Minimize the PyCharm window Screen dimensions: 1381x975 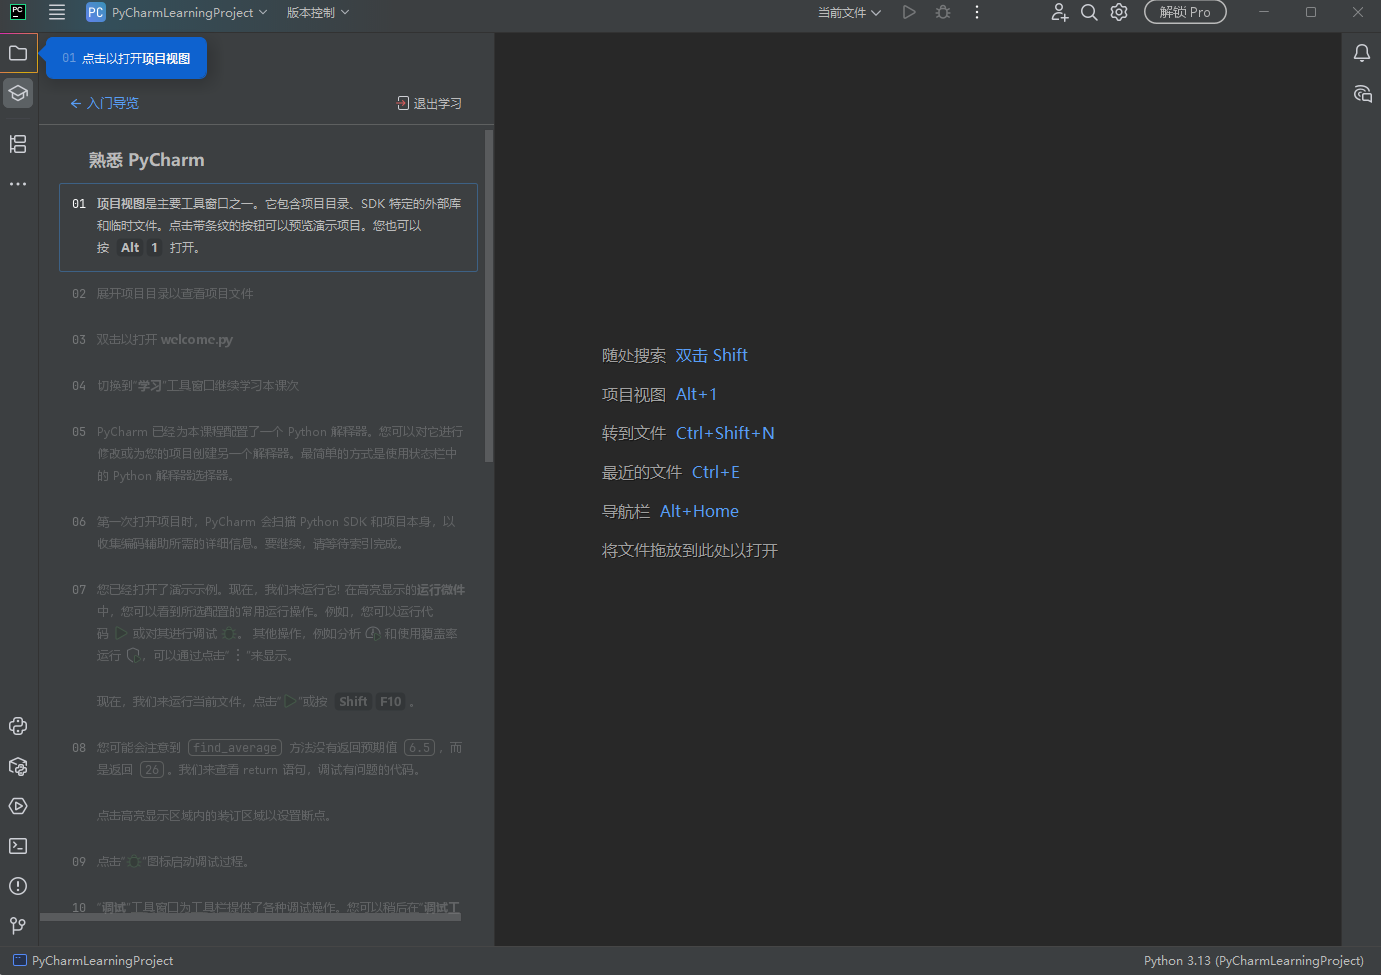coord(1264,13)
